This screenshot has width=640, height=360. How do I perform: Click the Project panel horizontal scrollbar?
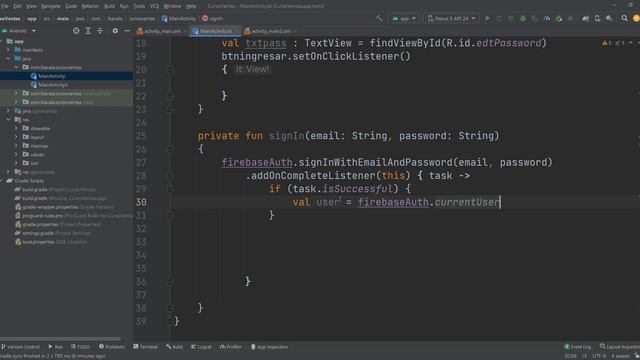(x=60, y=339)
